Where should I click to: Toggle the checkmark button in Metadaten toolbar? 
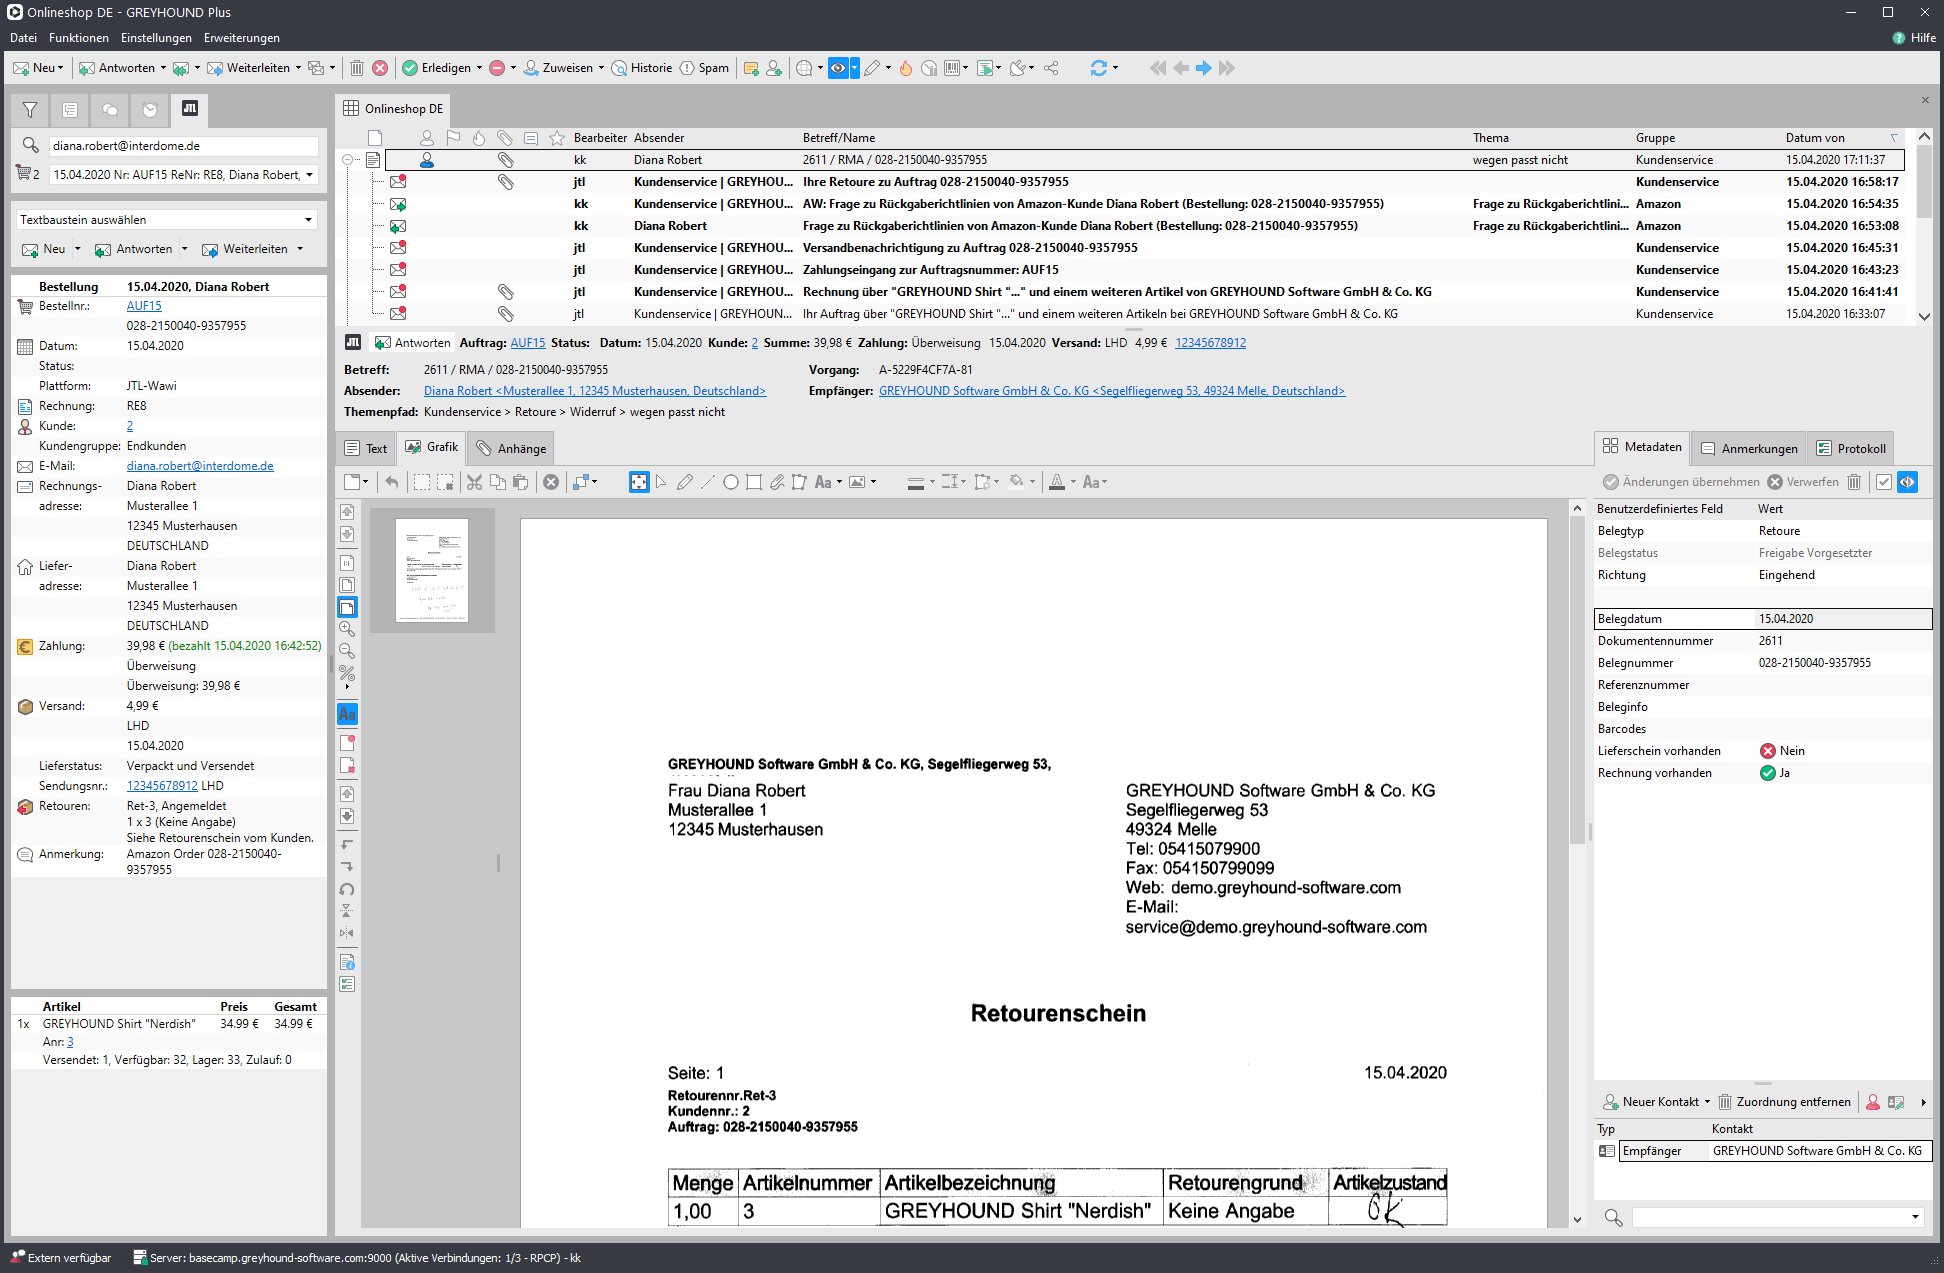click(x=1883, y=482)
